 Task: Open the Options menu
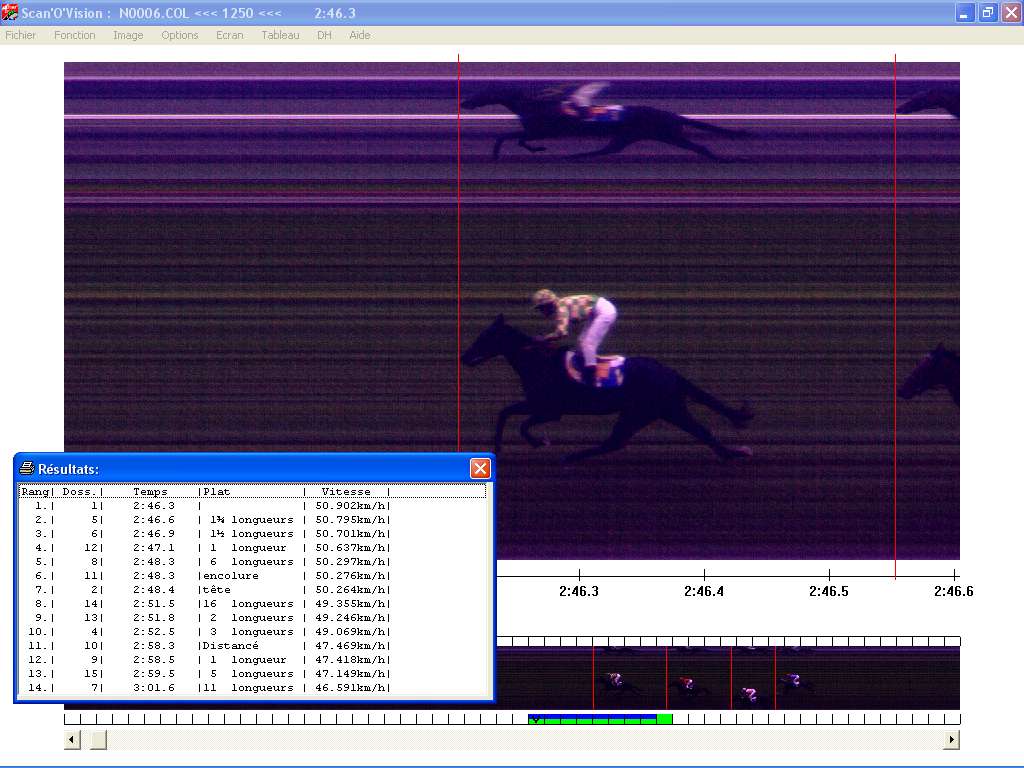(x=180, y=35)
